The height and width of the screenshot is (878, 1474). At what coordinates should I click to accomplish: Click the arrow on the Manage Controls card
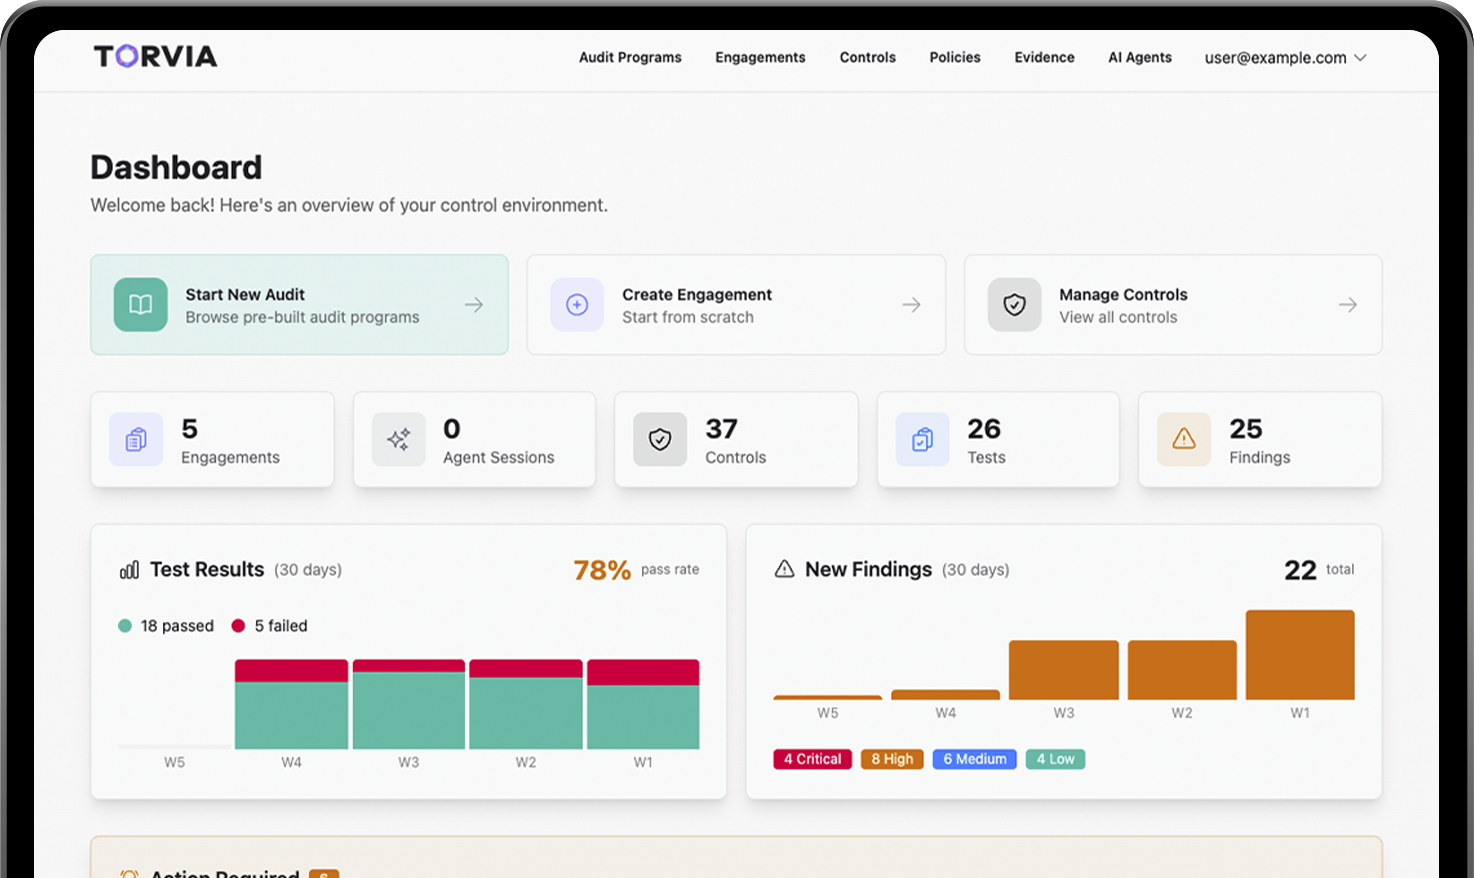pyautogui.click(x=1347, y=305)
